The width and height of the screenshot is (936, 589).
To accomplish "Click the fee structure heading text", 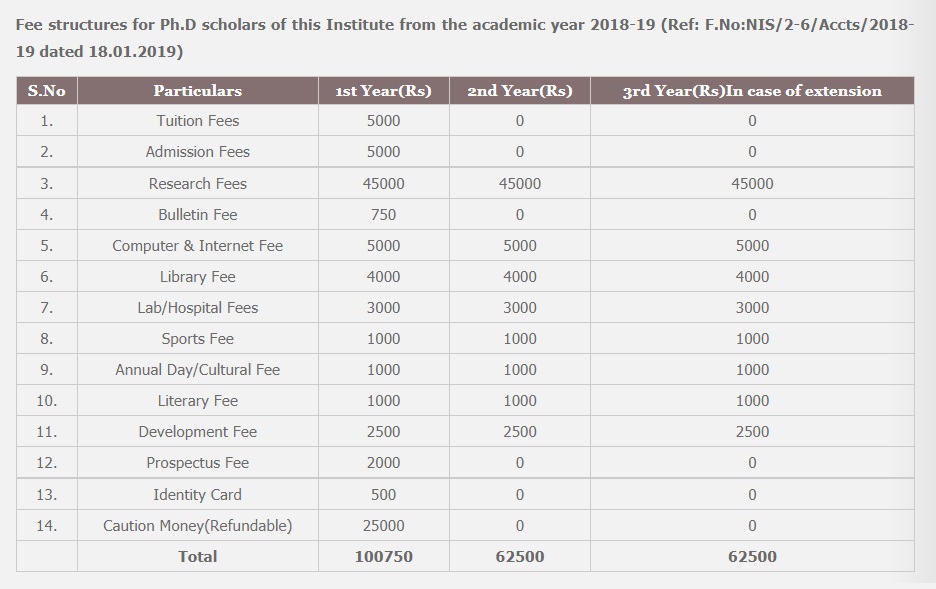I will tap(464, 38).
